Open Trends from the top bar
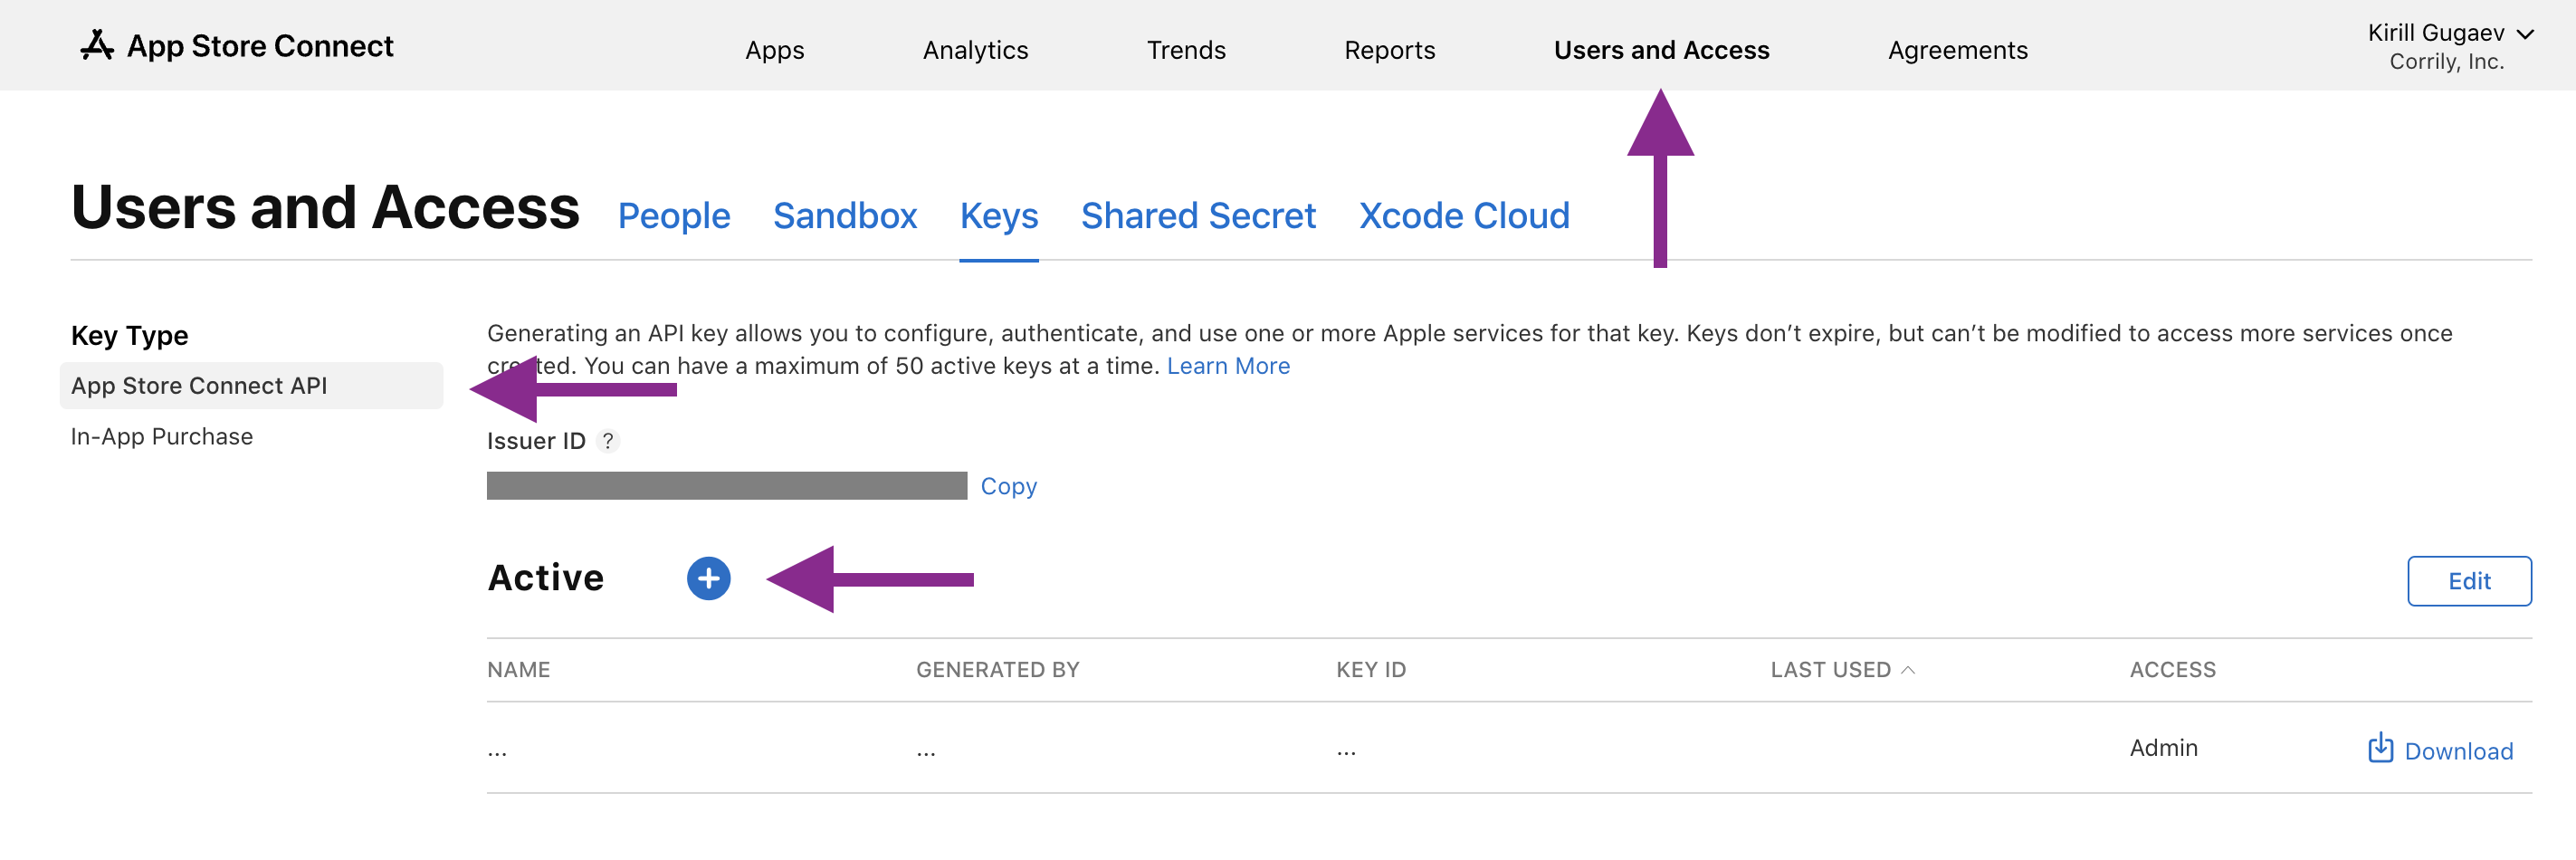Screen dimensions: 2576x860 tap(1185, 50)
